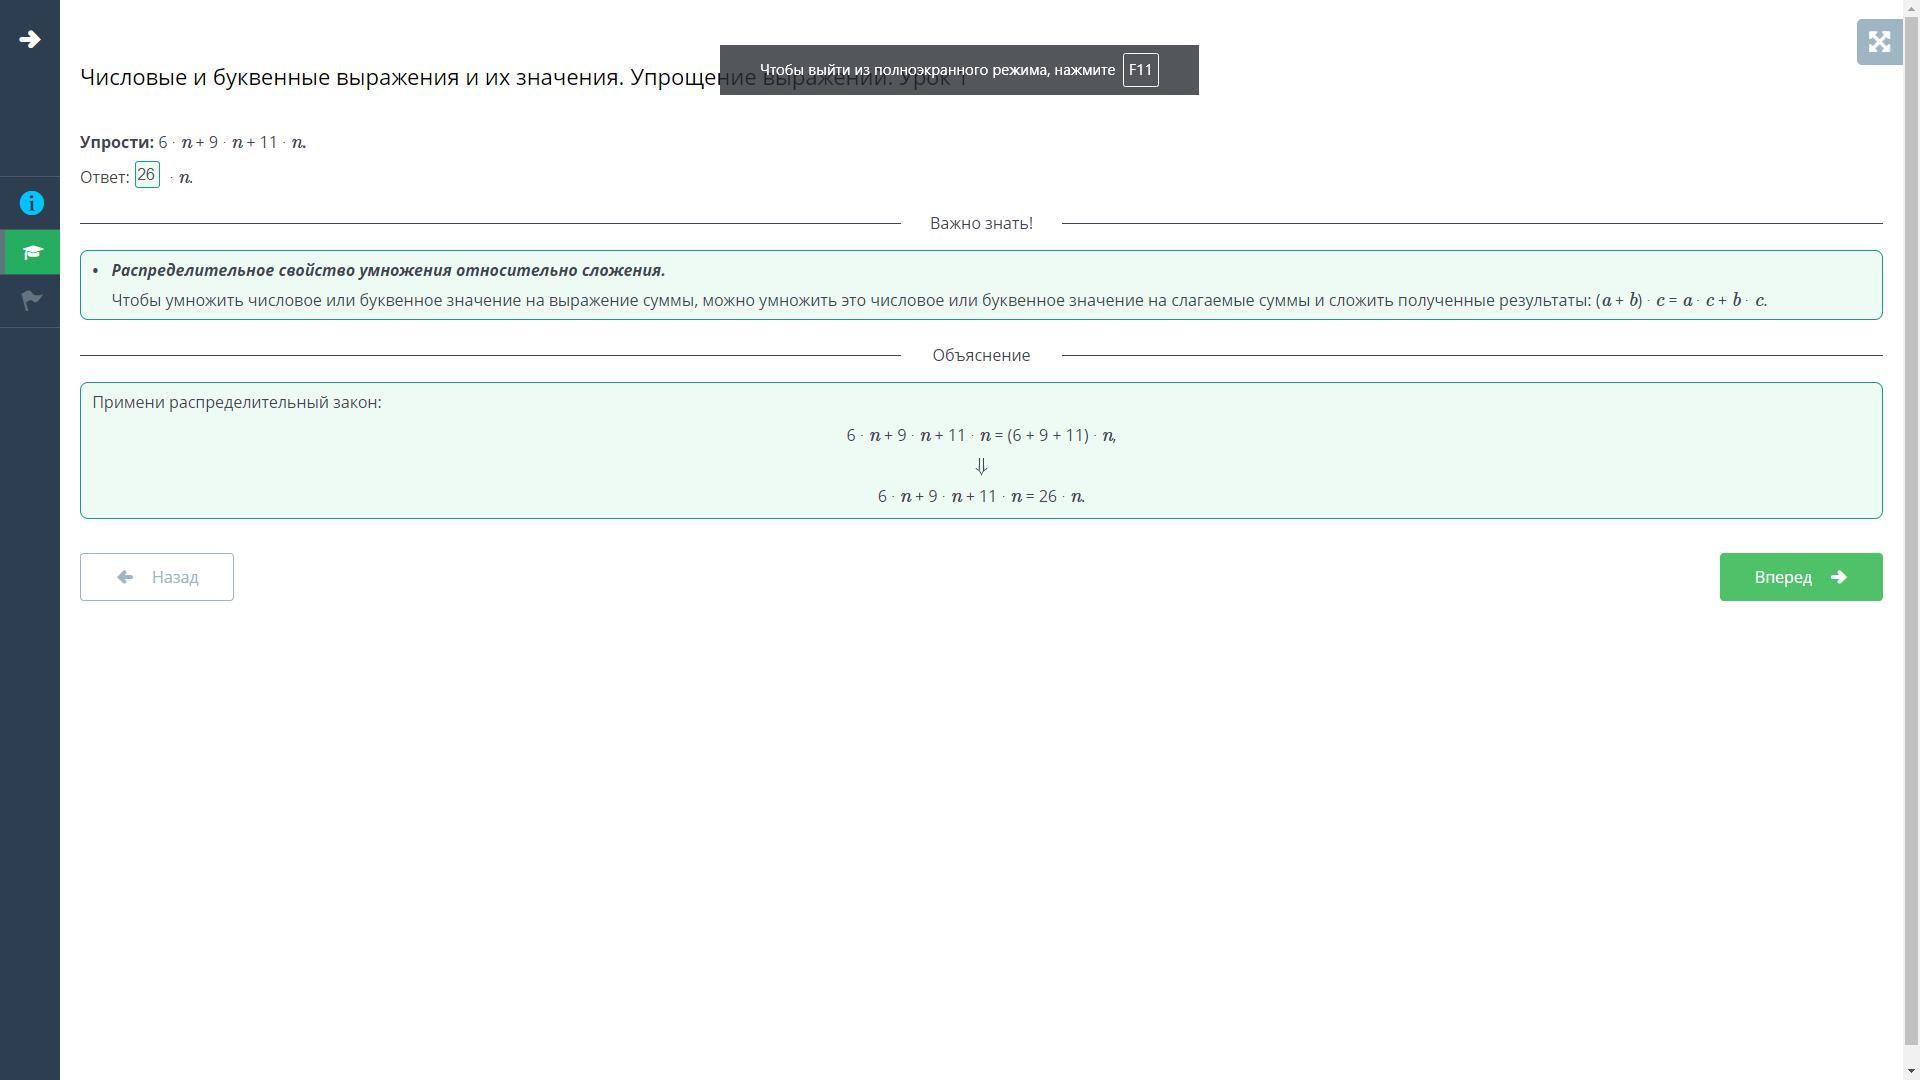Select the graduation cap lesson icon

[31, 252]
